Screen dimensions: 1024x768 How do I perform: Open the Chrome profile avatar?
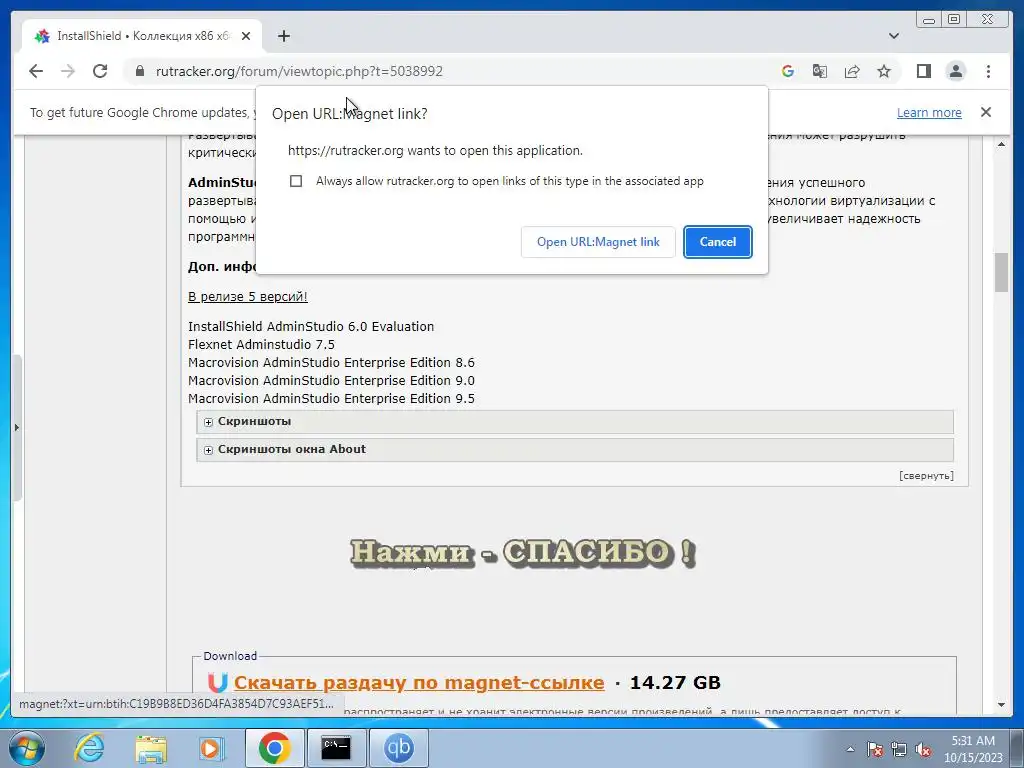pyautogui.click(x=955, y=71)
